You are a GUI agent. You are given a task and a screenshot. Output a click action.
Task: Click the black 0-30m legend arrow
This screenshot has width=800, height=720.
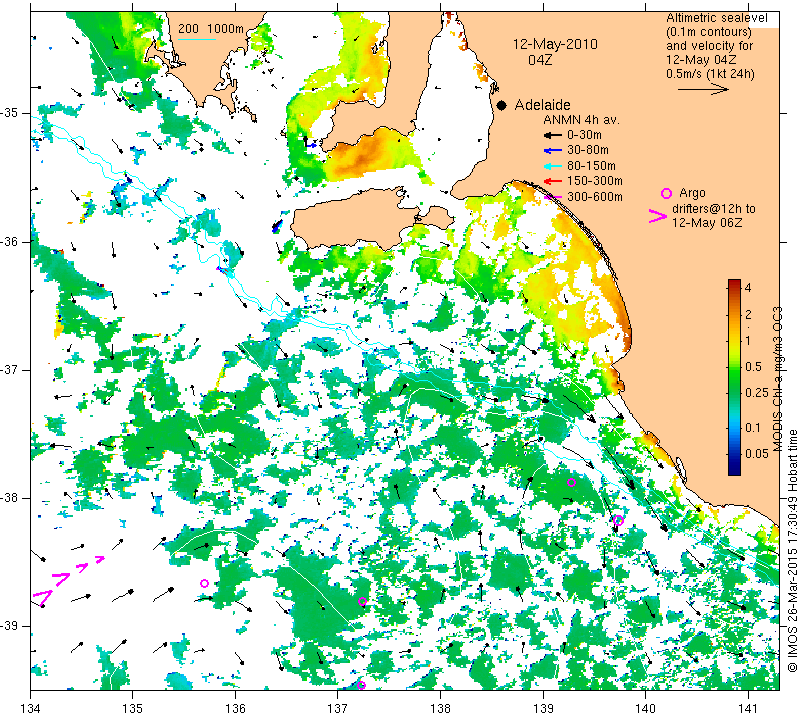click(553, 136)
